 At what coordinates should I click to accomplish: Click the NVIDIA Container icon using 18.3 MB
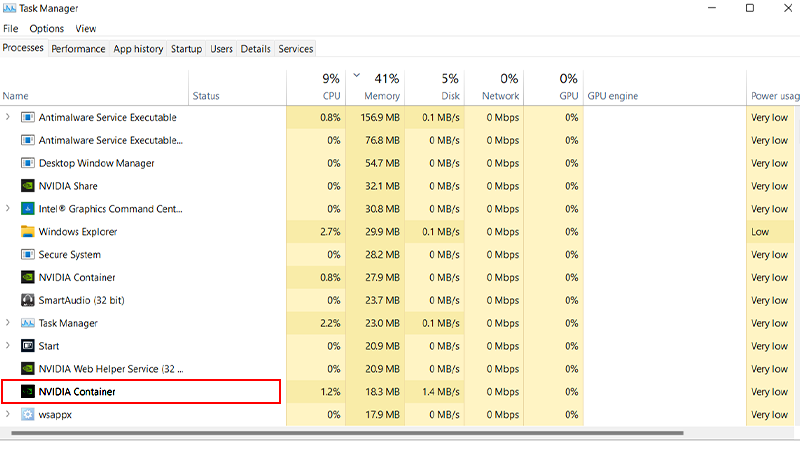[28, 392]
